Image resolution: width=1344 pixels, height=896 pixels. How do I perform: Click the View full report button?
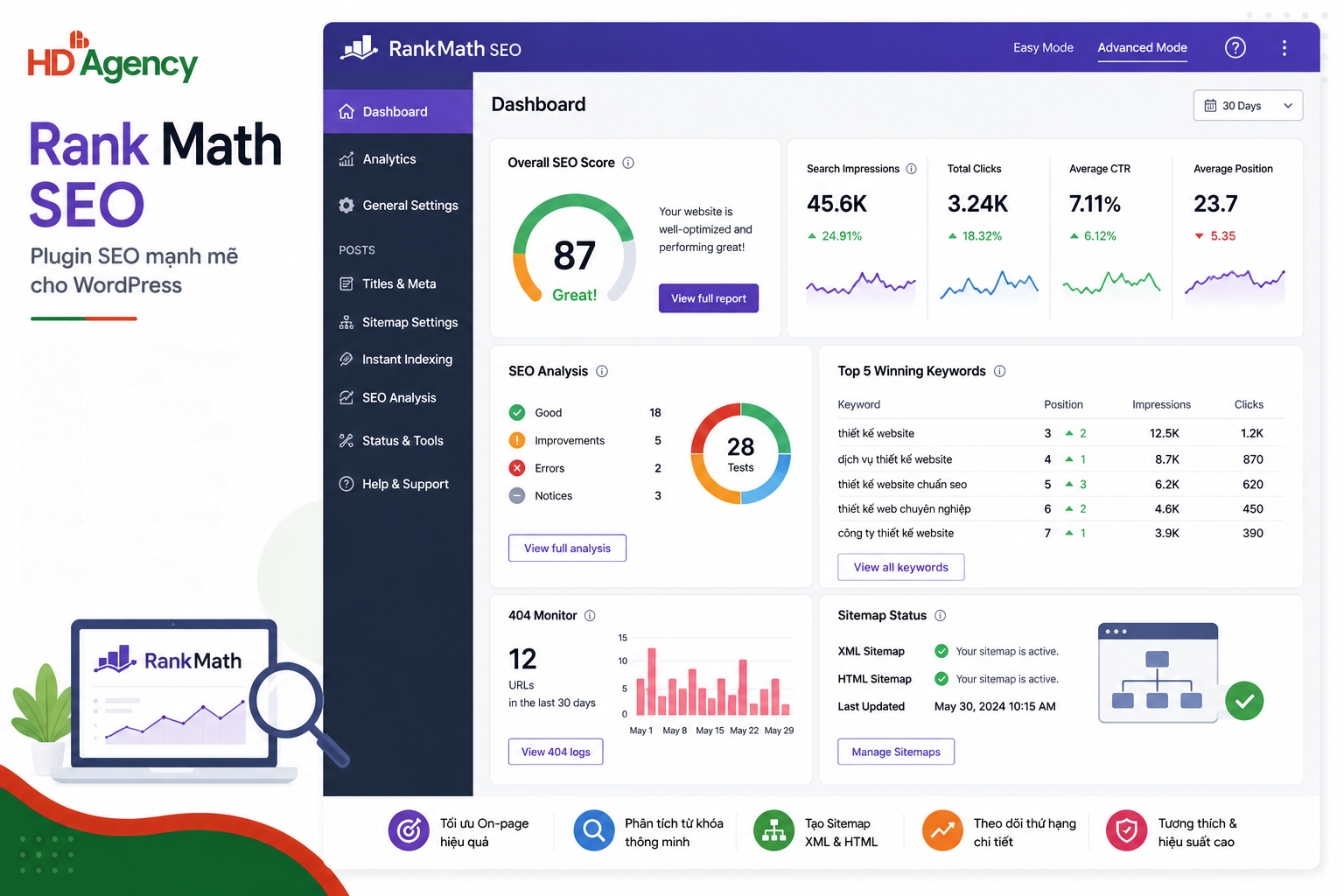(x=709, y=298)
